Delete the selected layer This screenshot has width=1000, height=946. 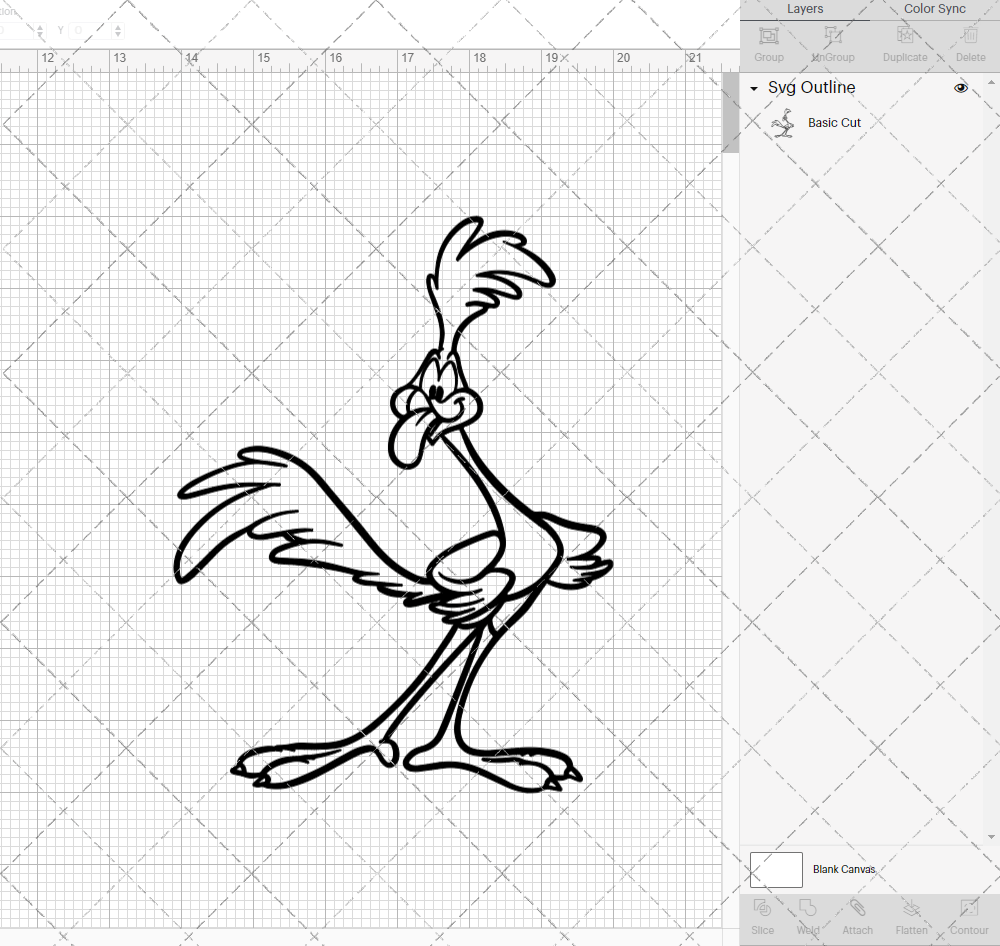(969, 36)
